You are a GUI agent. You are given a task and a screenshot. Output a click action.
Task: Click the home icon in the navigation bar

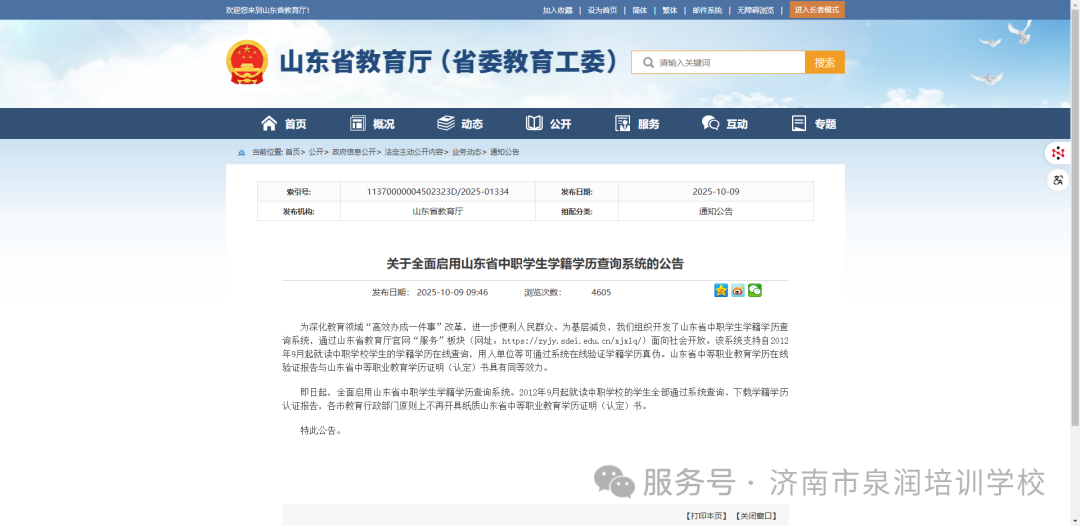click(269, 123)
